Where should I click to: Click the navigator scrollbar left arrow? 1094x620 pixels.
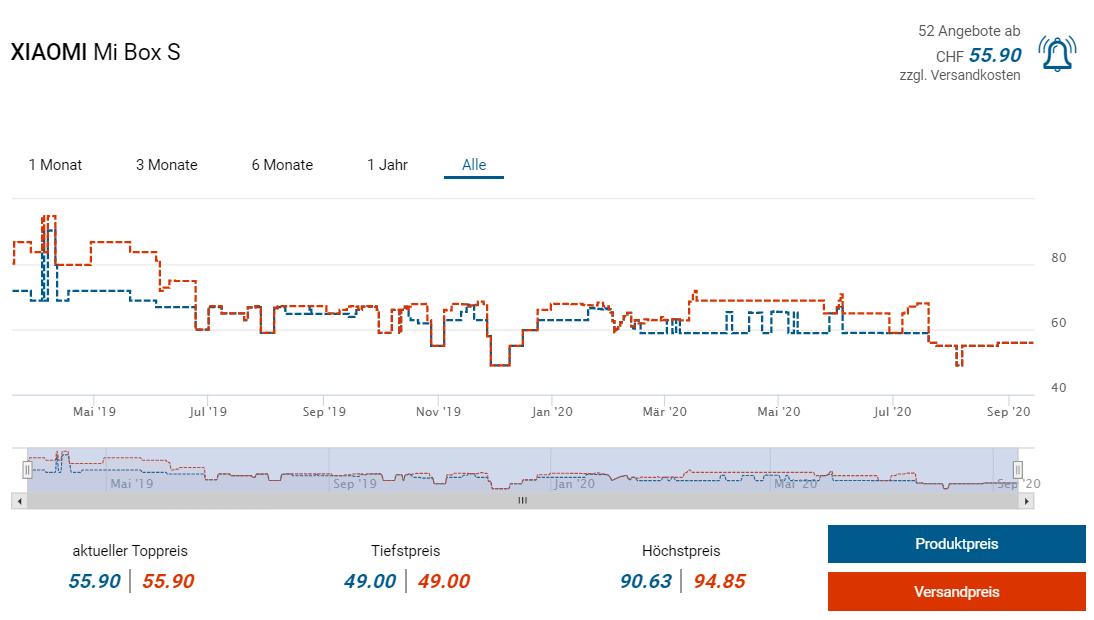(18, 500)
